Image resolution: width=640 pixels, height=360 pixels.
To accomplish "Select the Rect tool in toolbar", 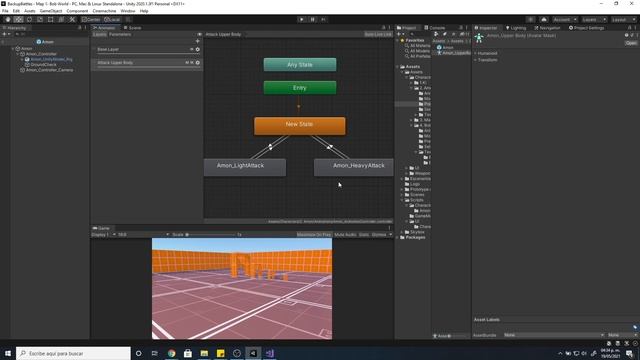I will coord(50,20).
